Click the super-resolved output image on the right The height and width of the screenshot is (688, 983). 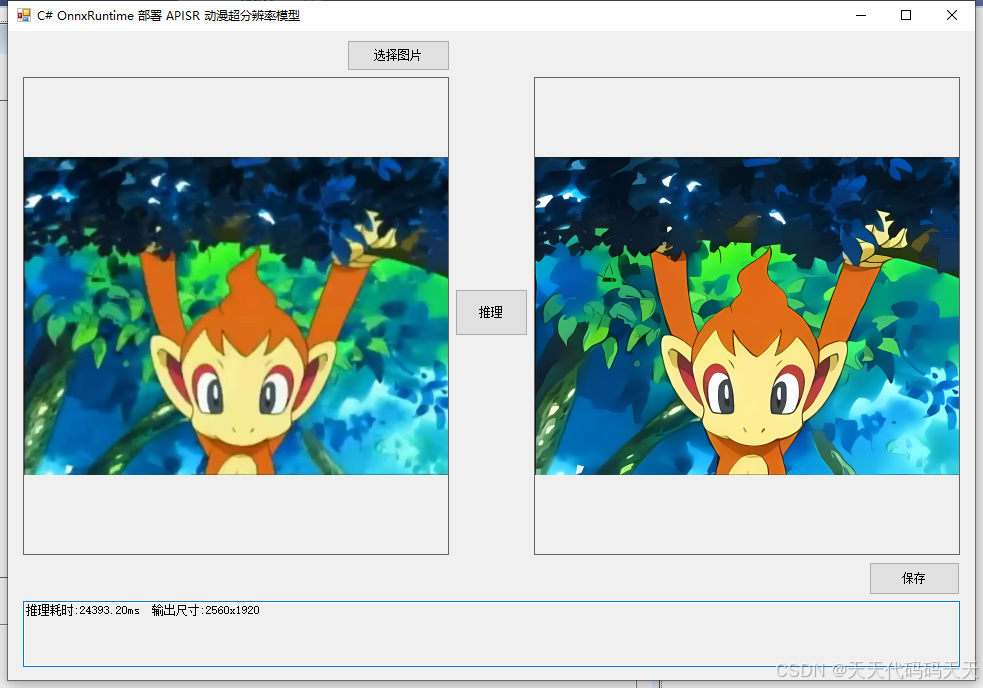tap(747, 315)
